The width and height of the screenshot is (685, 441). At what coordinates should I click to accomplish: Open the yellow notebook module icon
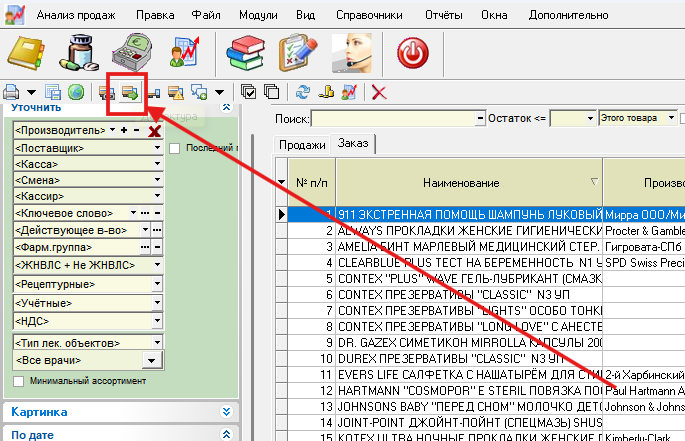coord(26,53)
